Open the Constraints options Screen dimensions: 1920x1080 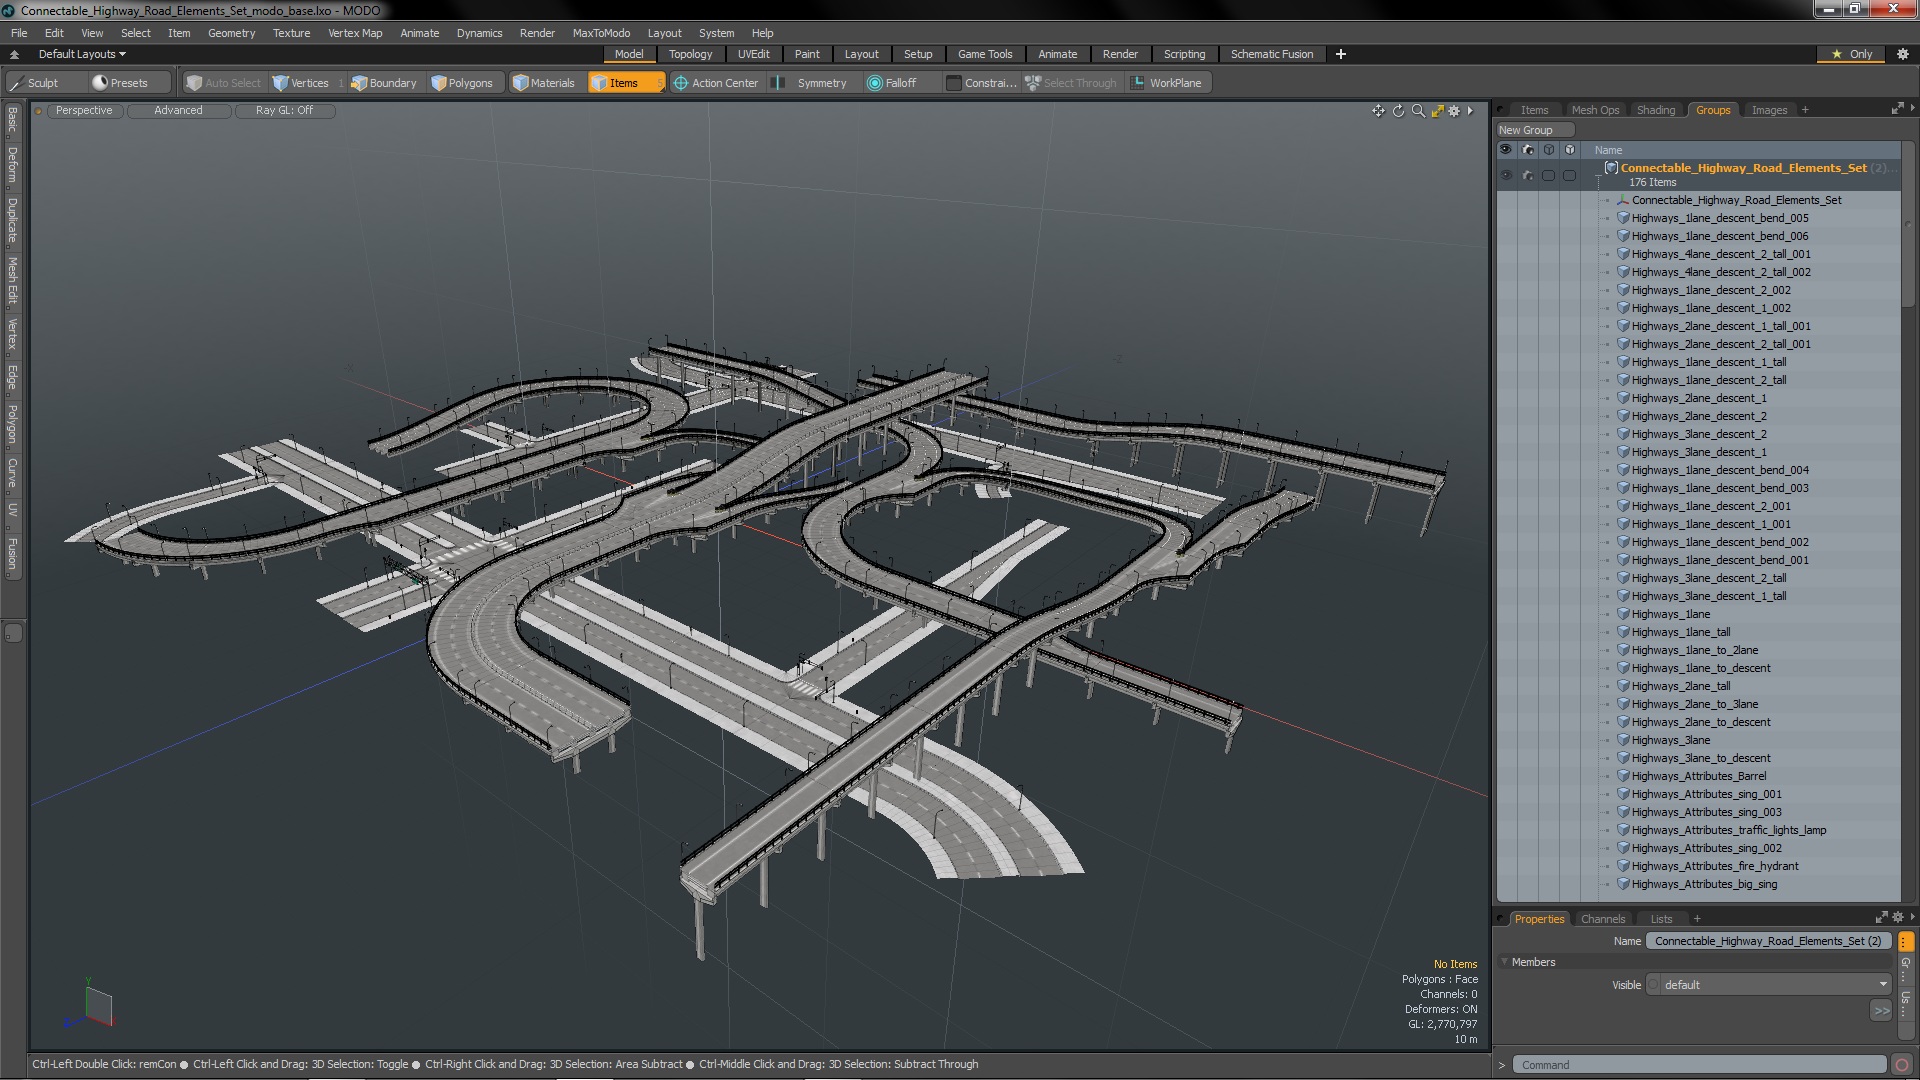[x=981, y=83]
